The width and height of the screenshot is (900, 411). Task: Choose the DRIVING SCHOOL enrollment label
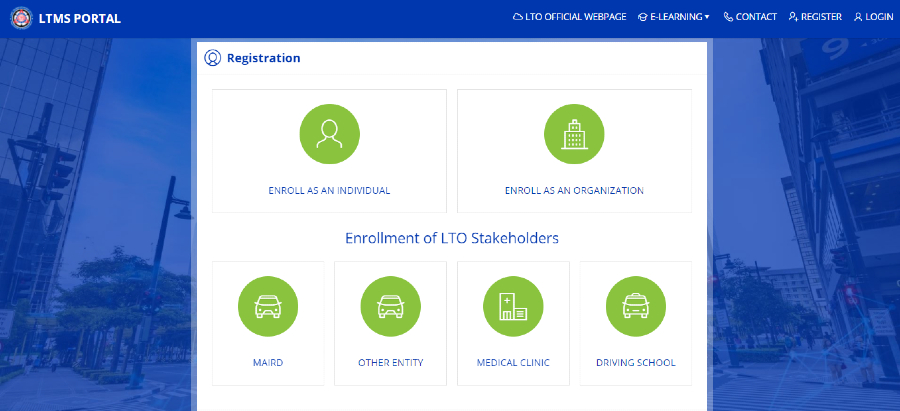coord(636,363)
